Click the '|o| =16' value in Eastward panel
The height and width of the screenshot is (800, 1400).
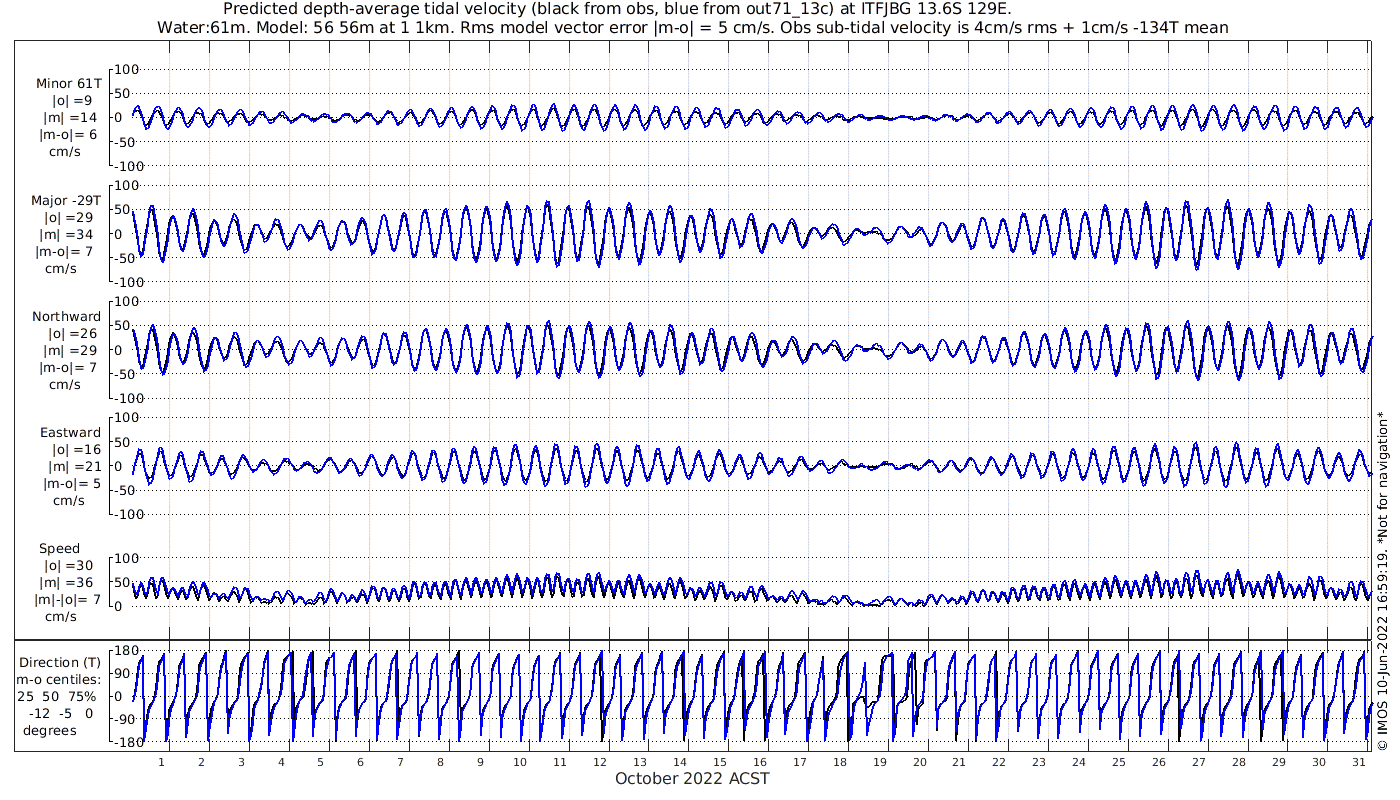click(76, 449)
